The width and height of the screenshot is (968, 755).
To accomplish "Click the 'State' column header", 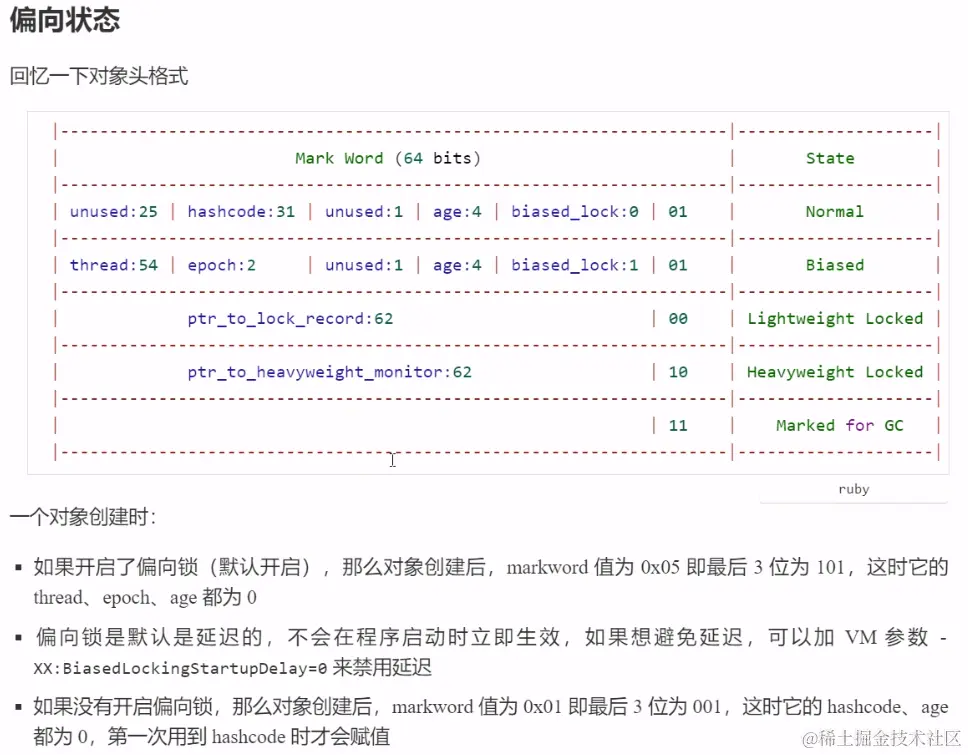I will click(x=830, y=159).
